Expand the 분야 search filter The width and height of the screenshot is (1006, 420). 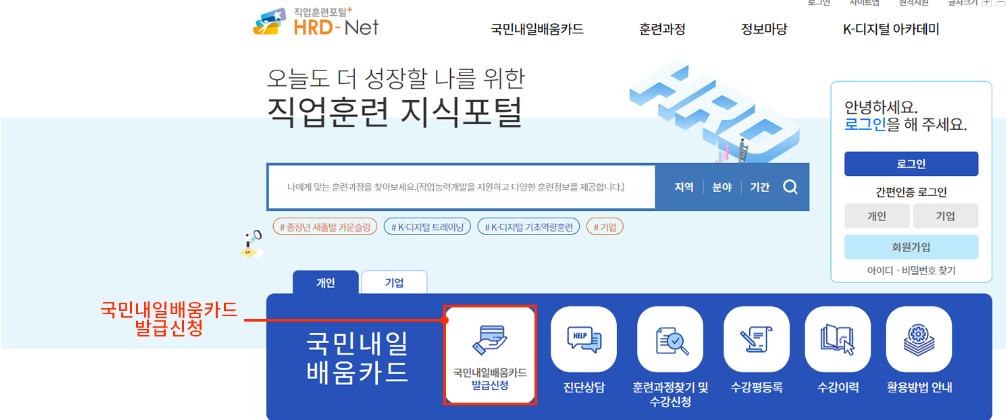click(722, 187)
